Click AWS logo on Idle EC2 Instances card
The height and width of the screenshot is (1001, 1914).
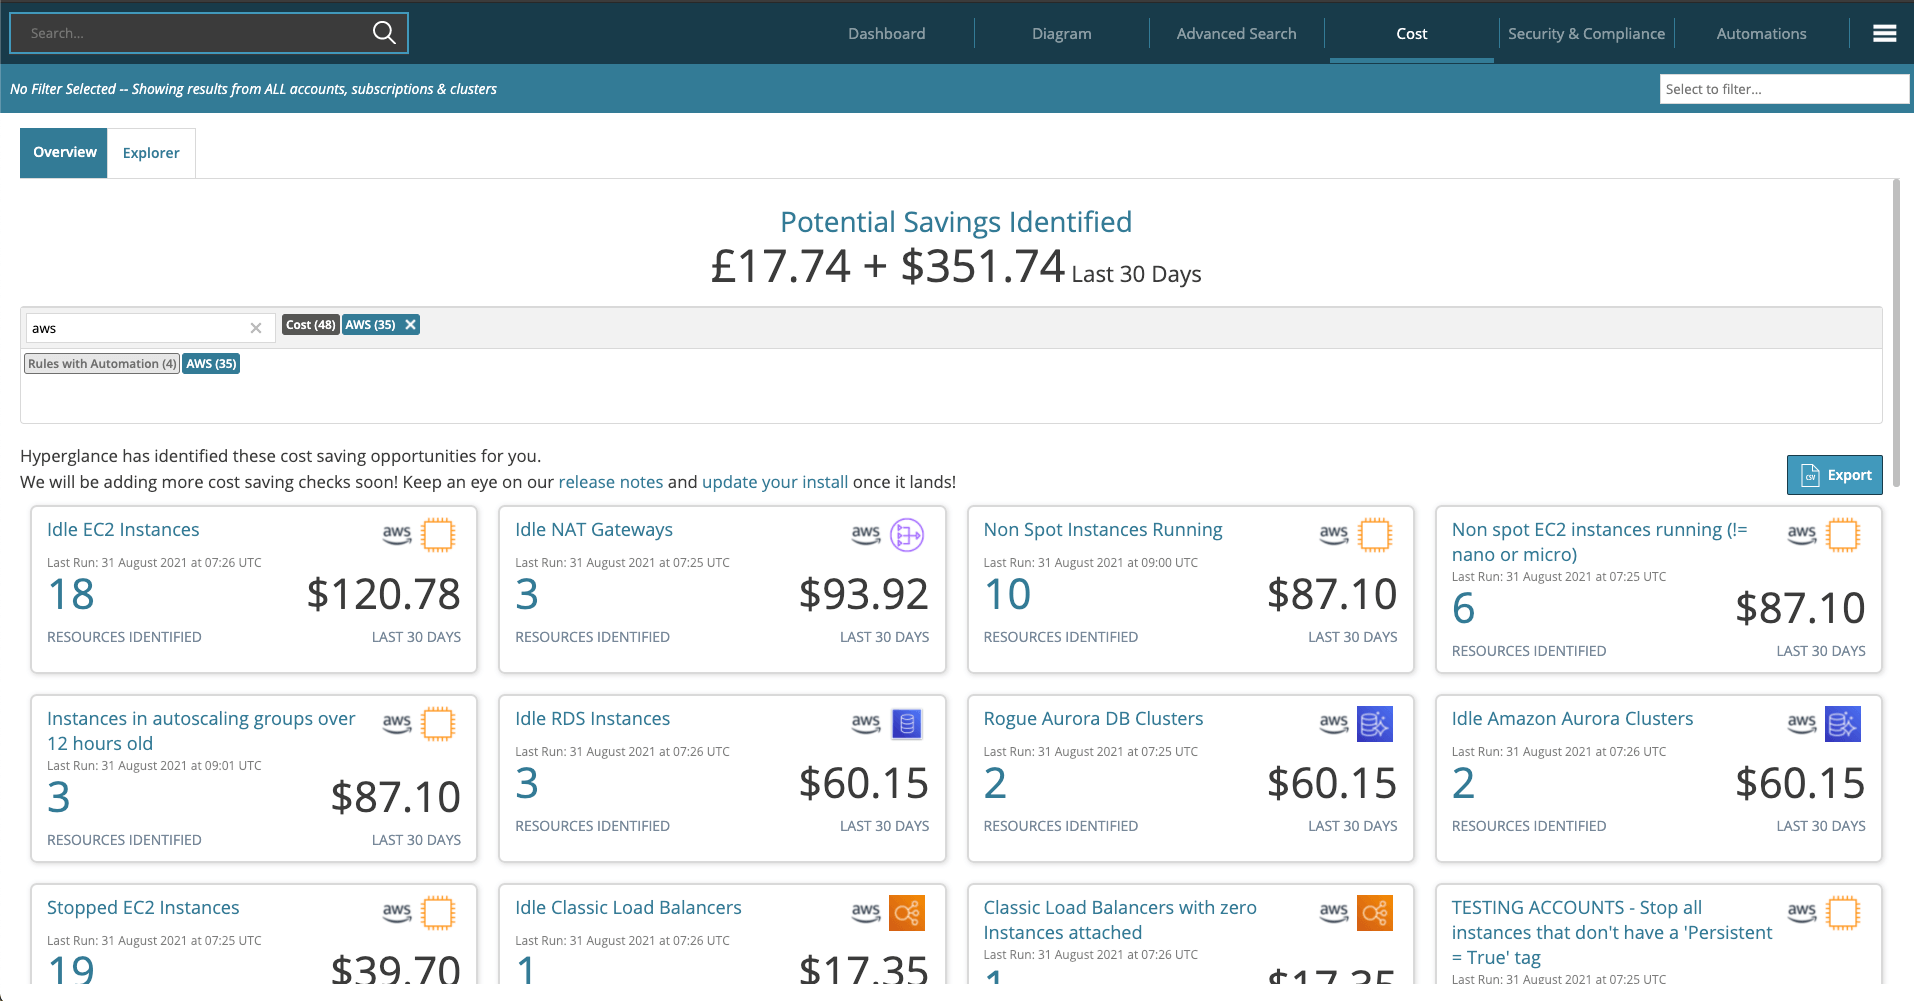(x=397, y=535)
